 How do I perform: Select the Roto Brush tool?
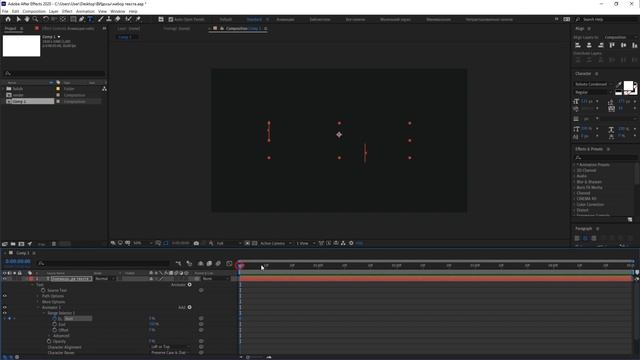pyautogui.click(x=128, y=19)
